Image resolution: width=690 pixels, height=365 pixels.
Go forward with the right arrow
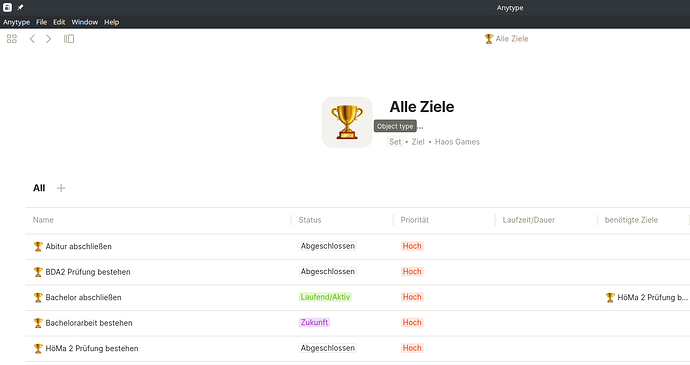(48, 39)
